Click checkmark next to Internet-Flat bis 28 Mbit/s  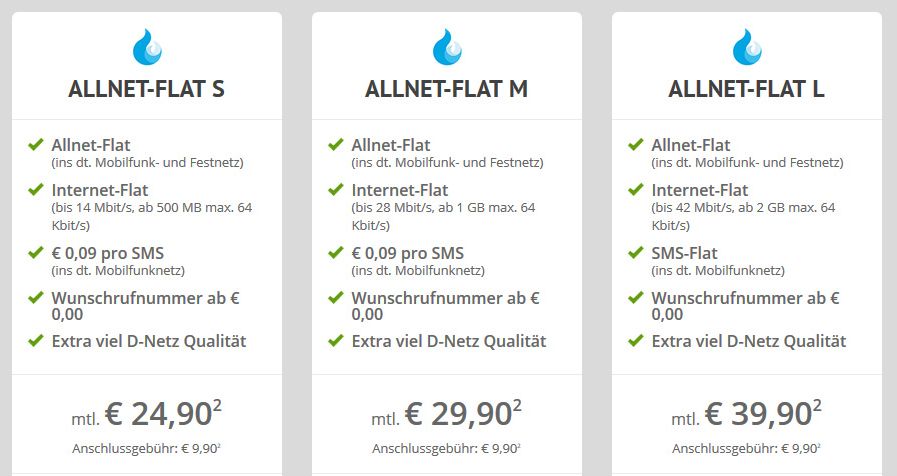[335, 189]
